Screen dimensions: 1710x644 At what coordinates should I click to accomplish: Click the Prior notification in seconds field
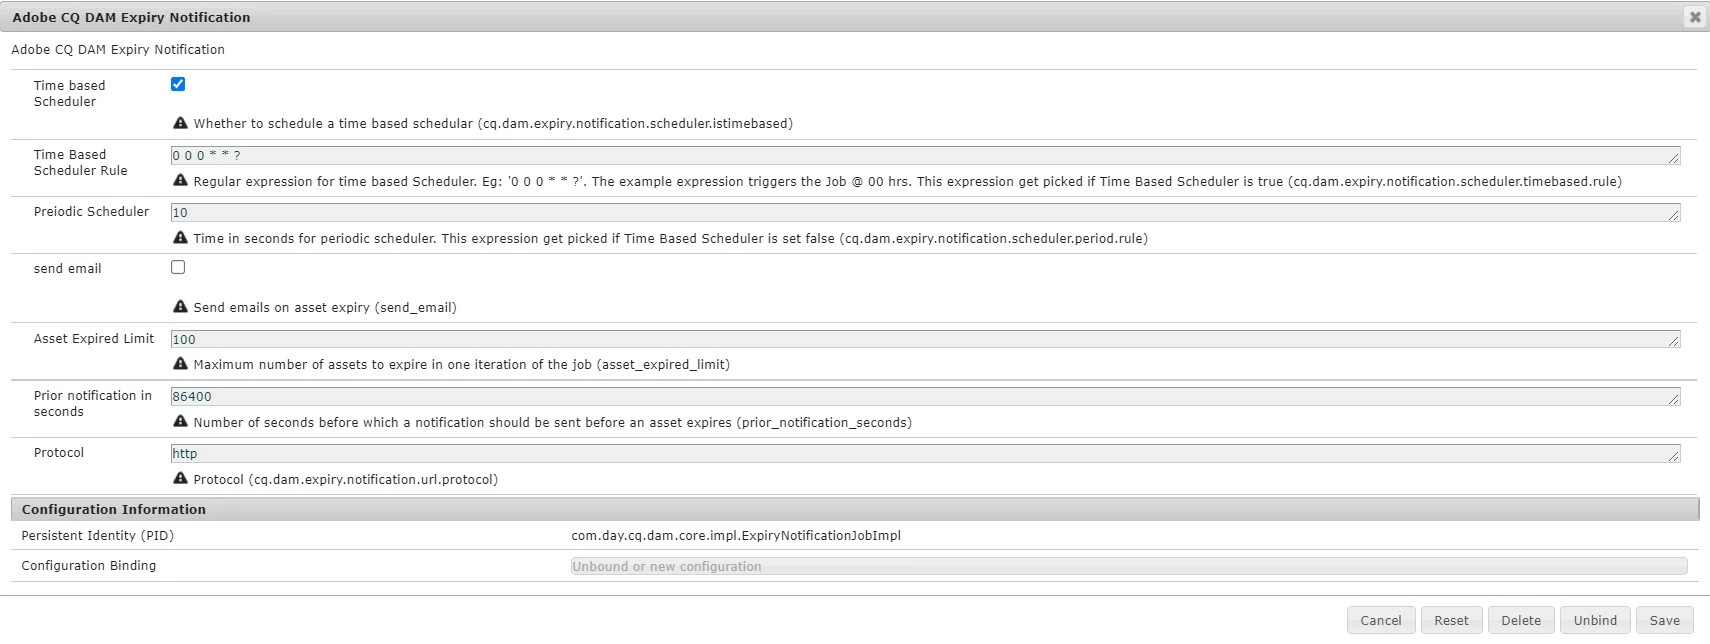click(925, 396)
